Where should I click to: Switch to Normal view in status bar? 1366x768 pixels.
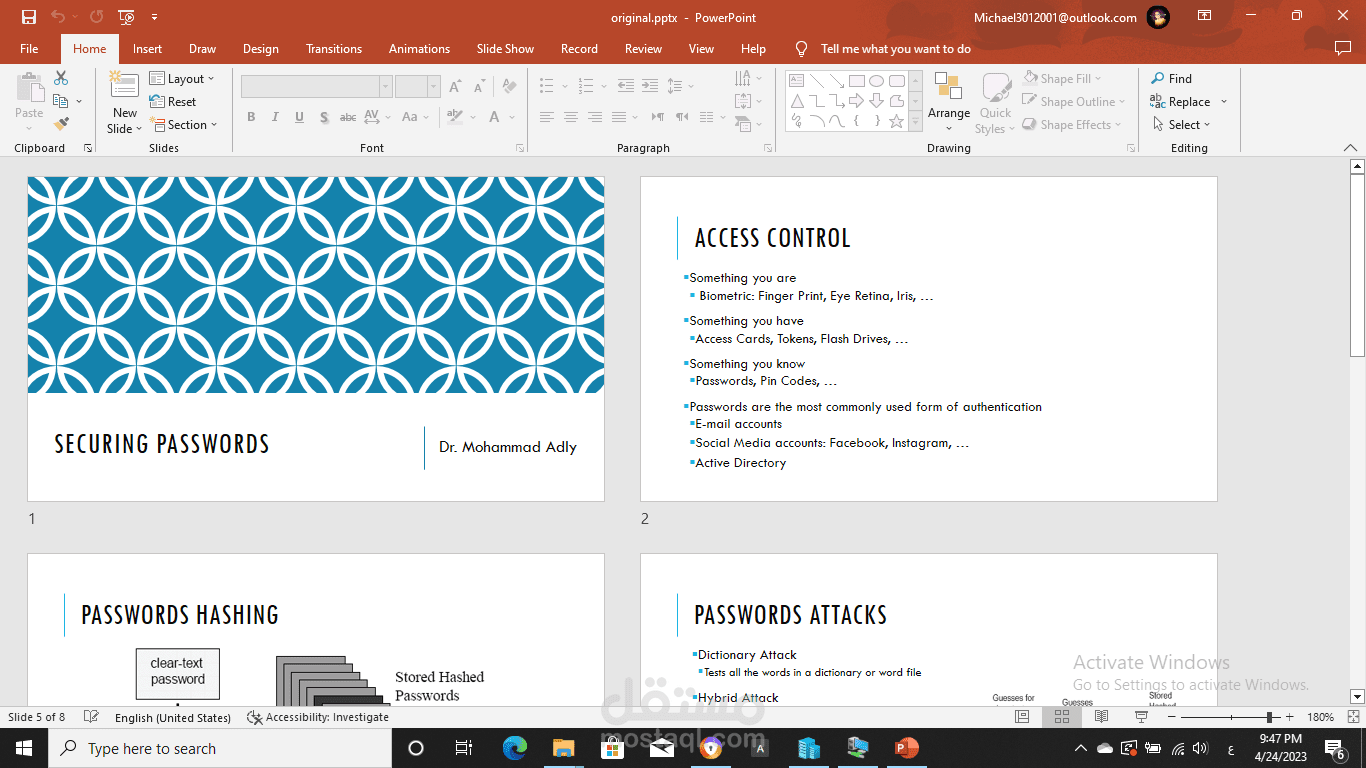1022,717
